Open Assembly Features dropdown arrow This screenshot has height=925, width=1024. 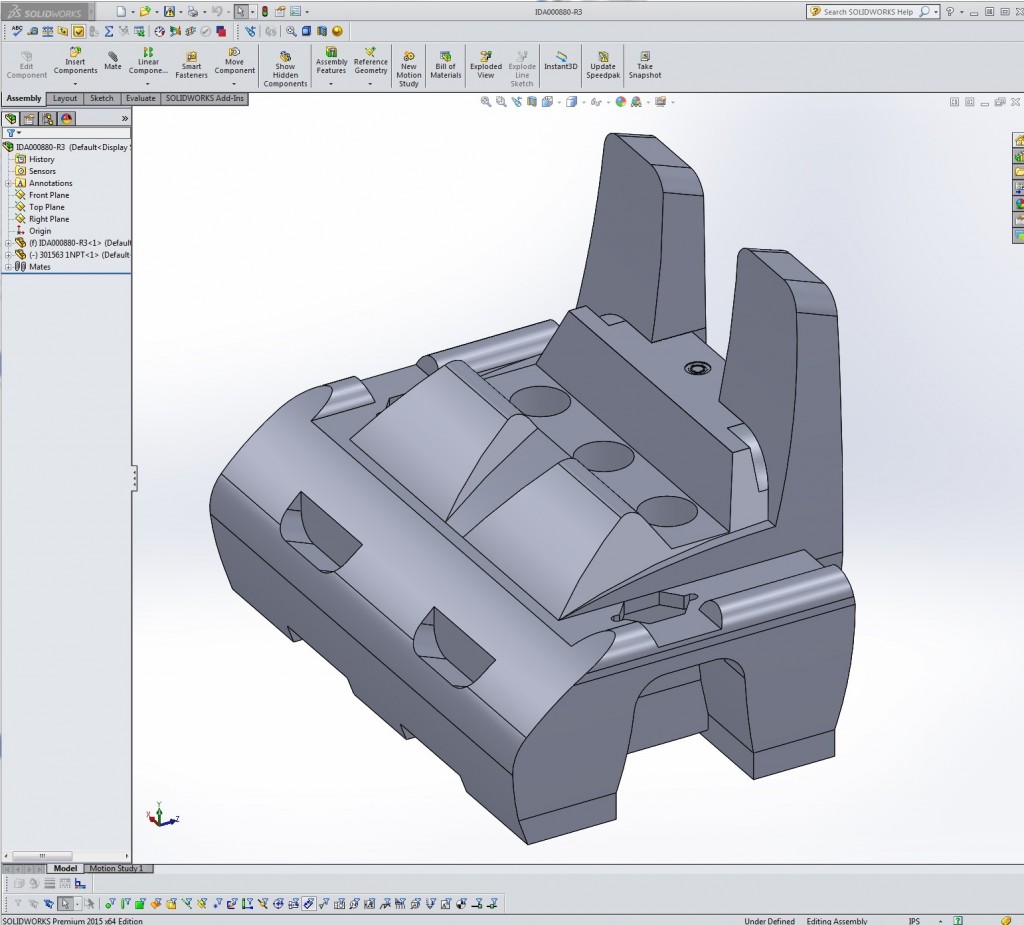tap(331, 84)
